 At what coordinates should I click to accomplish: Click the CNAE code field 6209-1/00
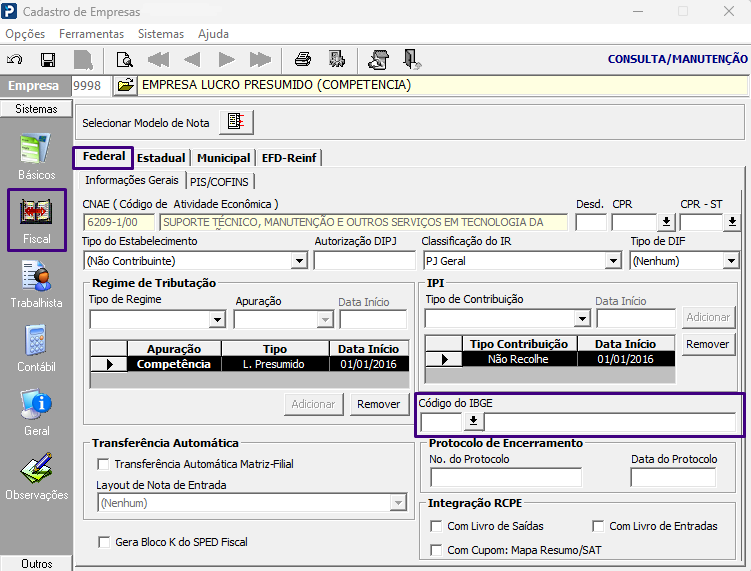[119, 222]
